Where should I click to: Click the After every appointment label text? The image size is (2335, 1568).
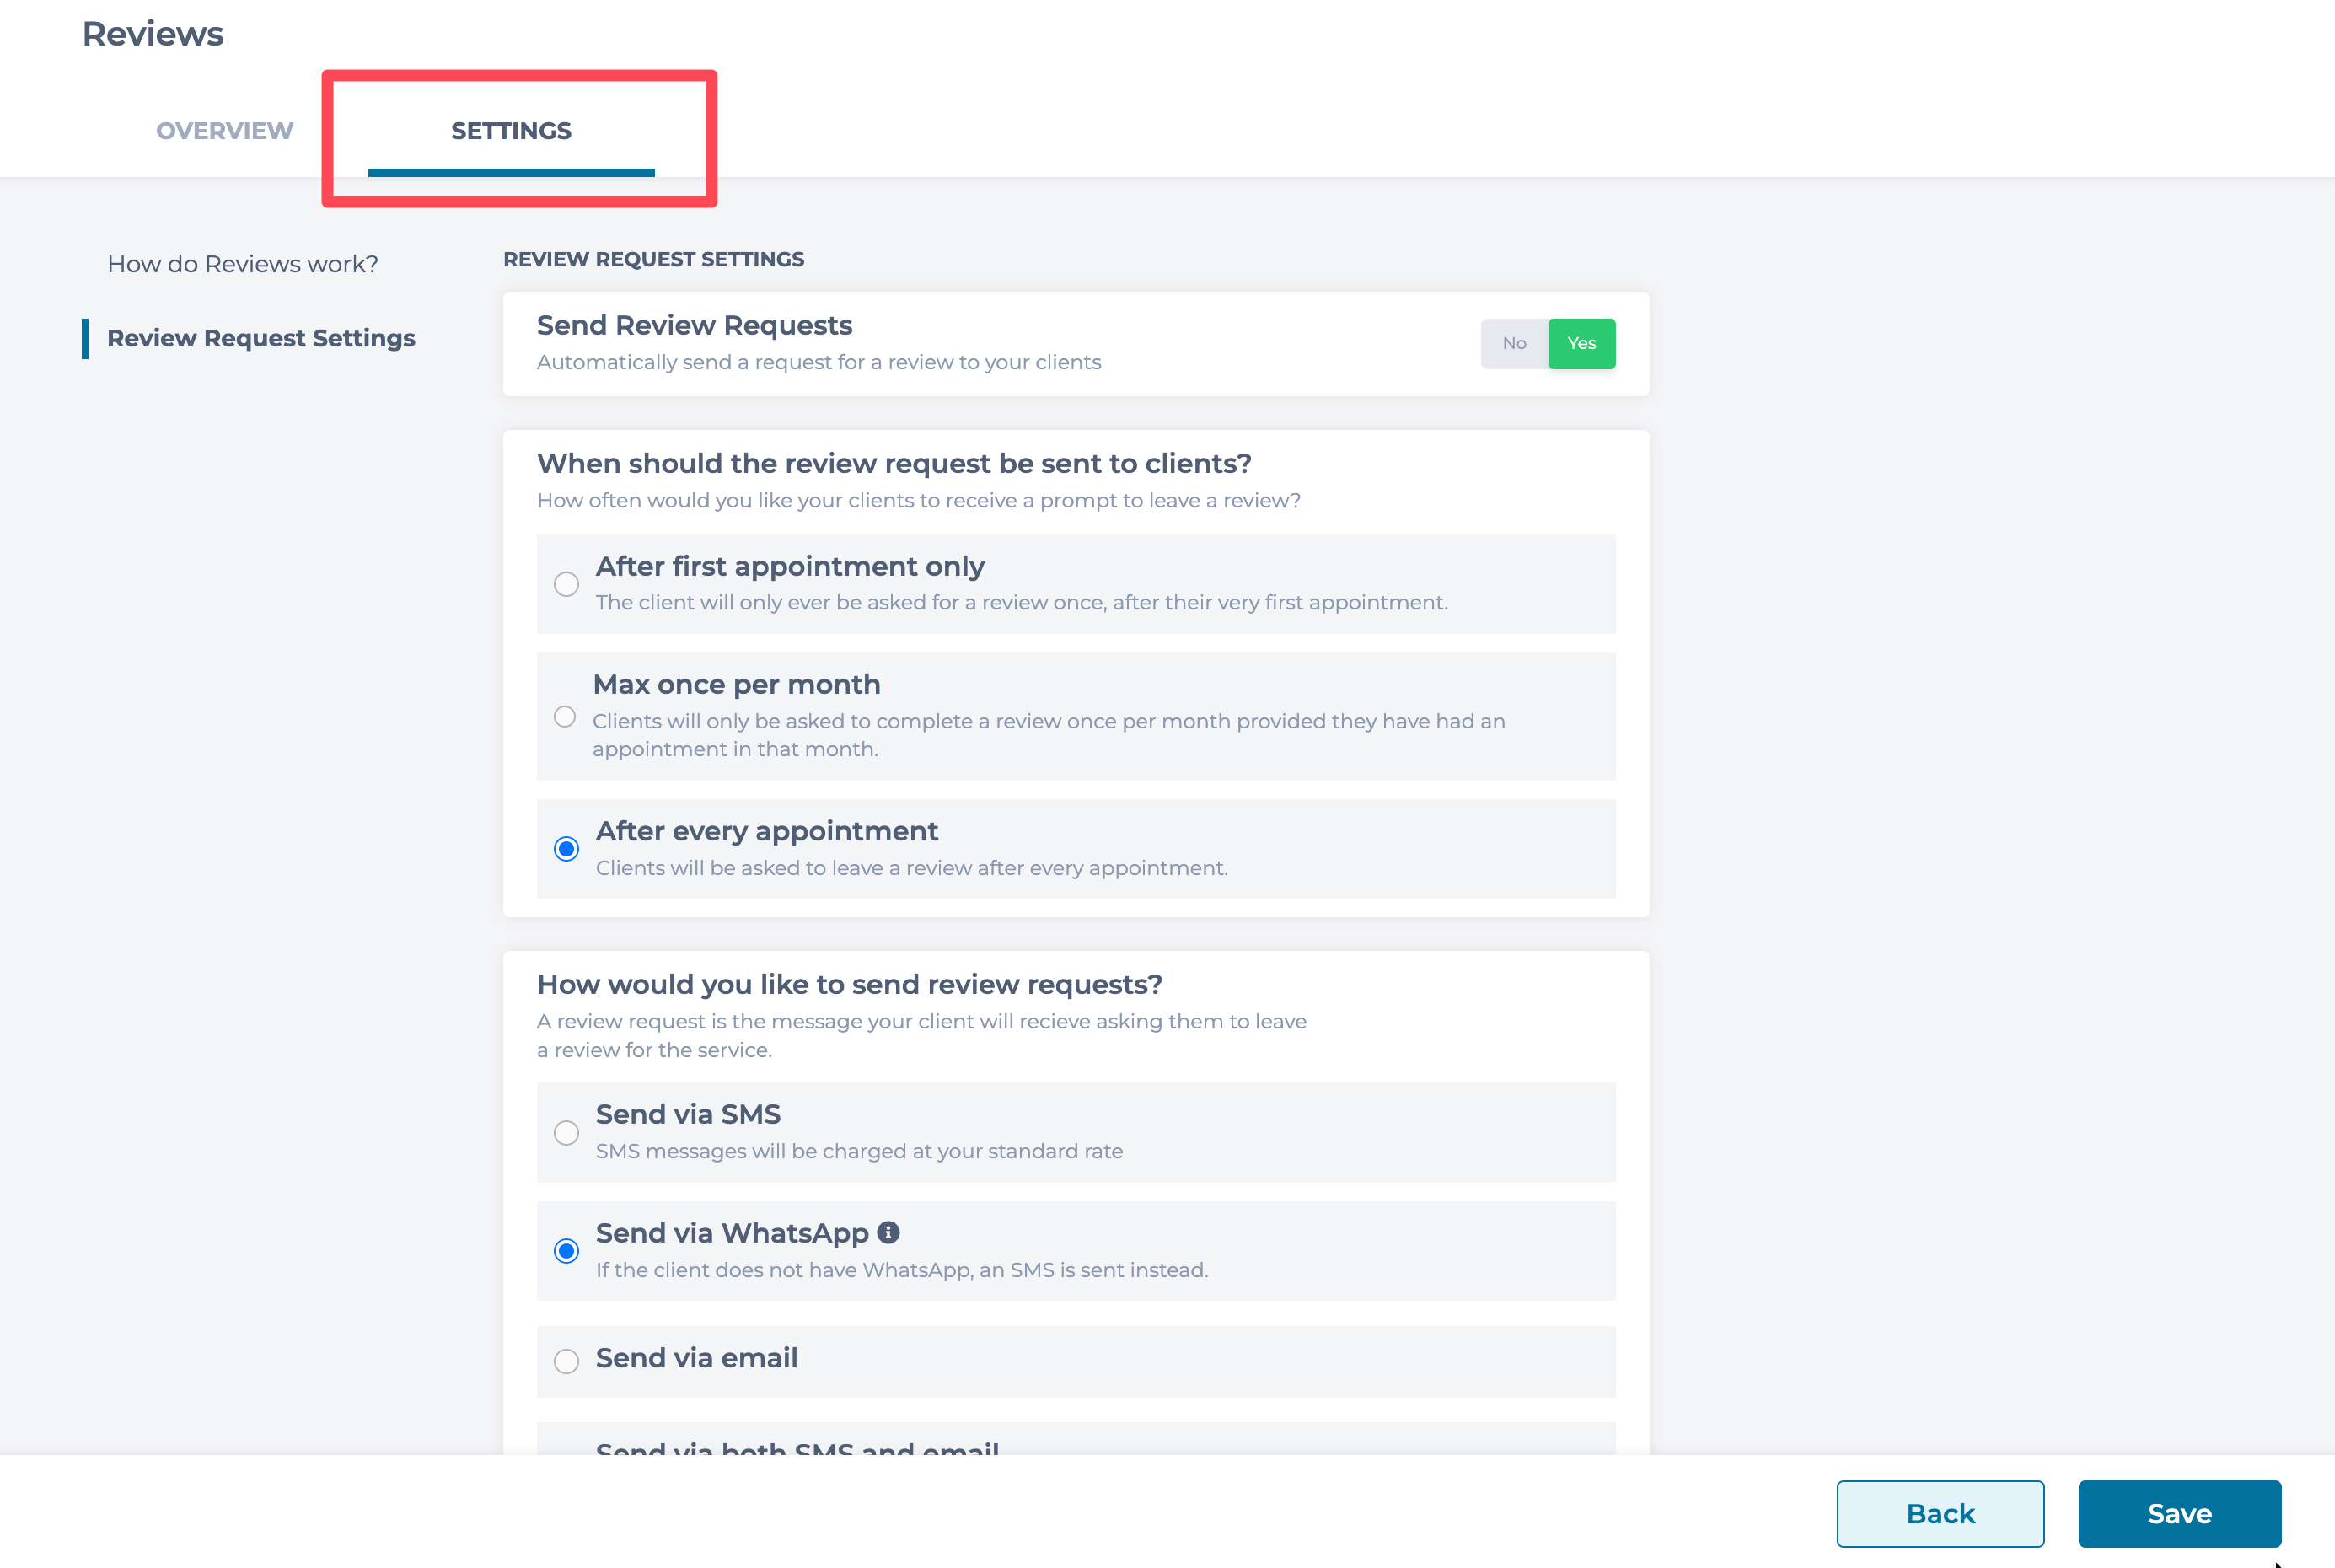(x=767, y=831)
